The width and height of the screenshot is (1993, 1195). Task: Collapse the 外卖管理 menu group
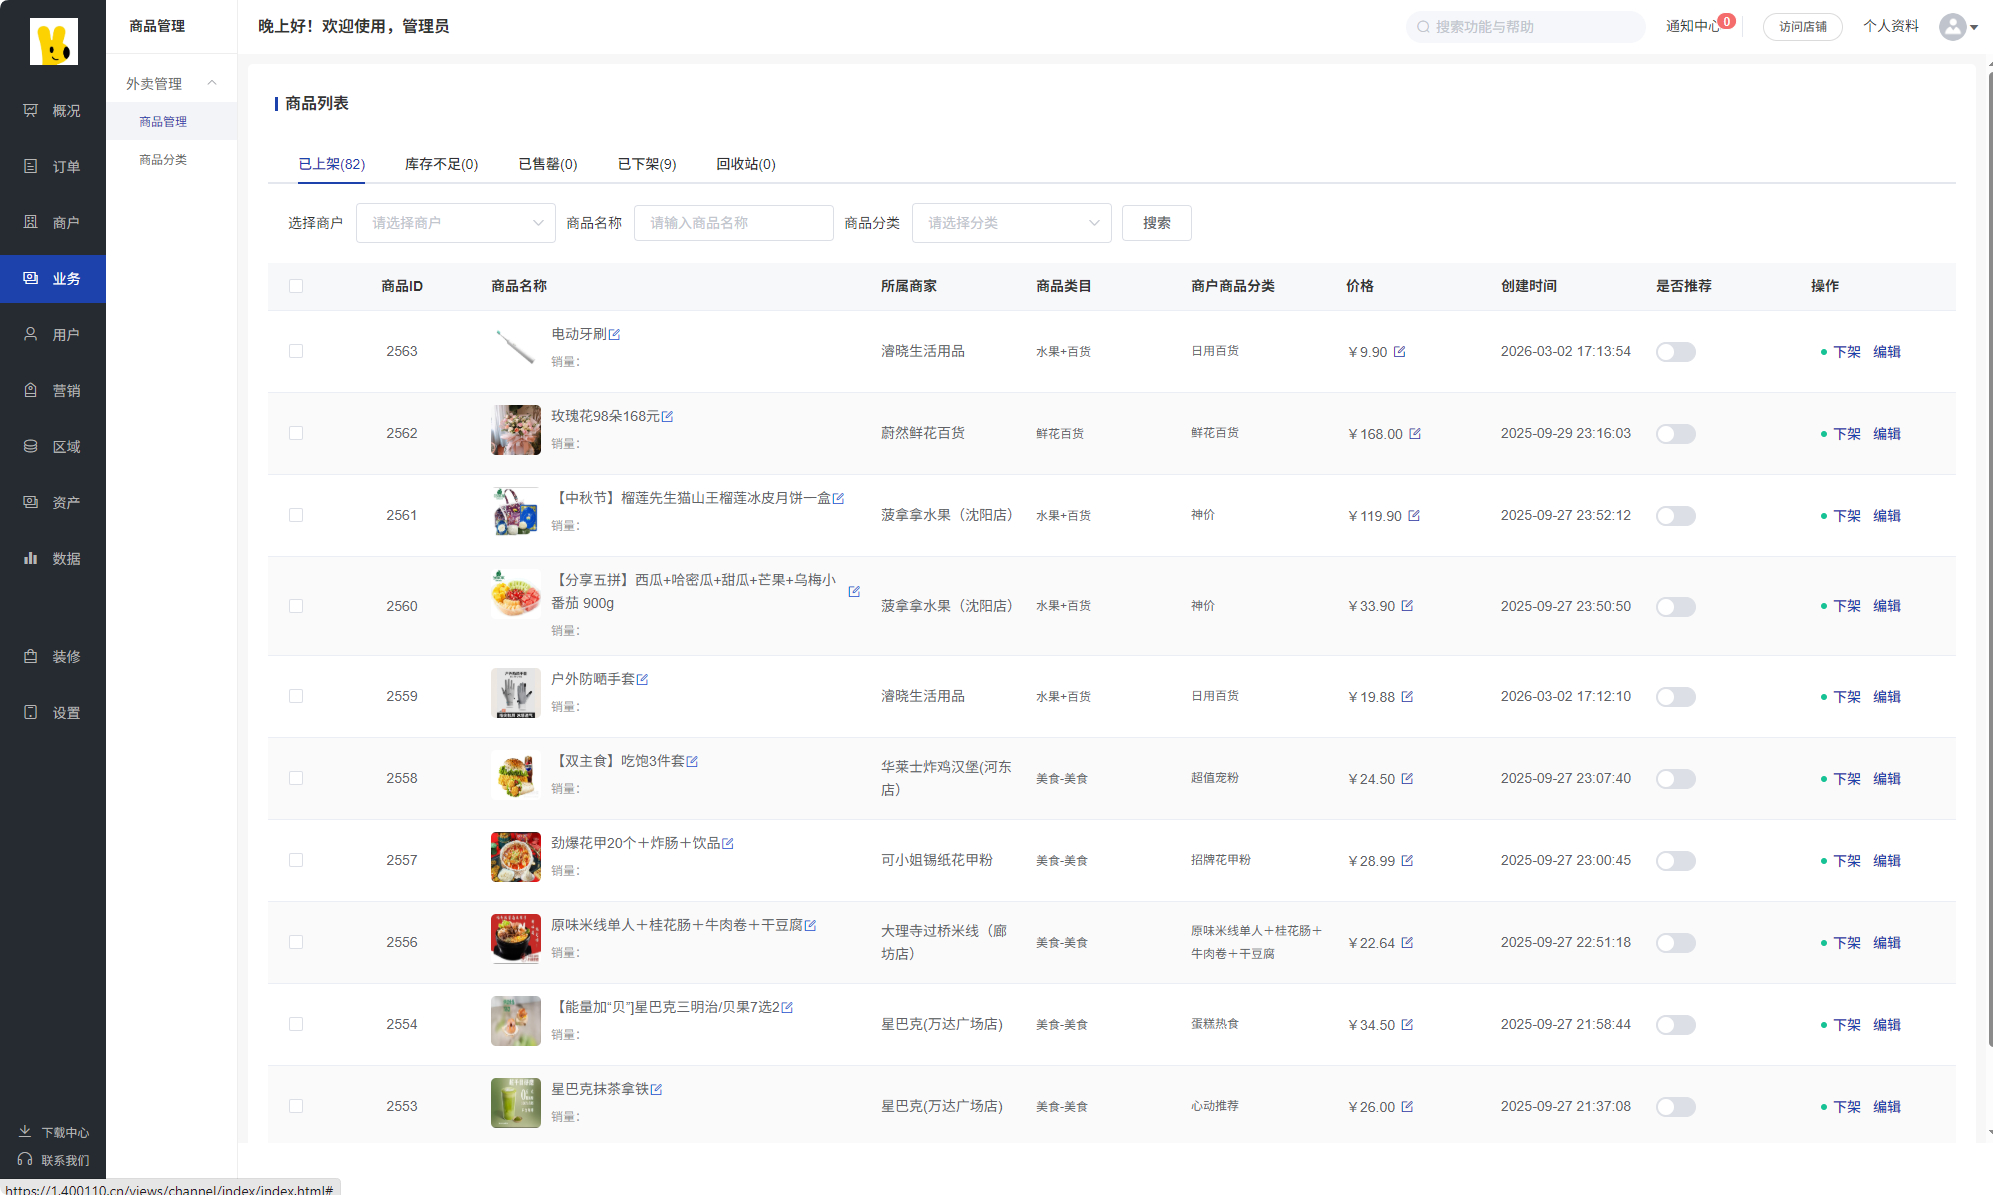pos(170,82)
